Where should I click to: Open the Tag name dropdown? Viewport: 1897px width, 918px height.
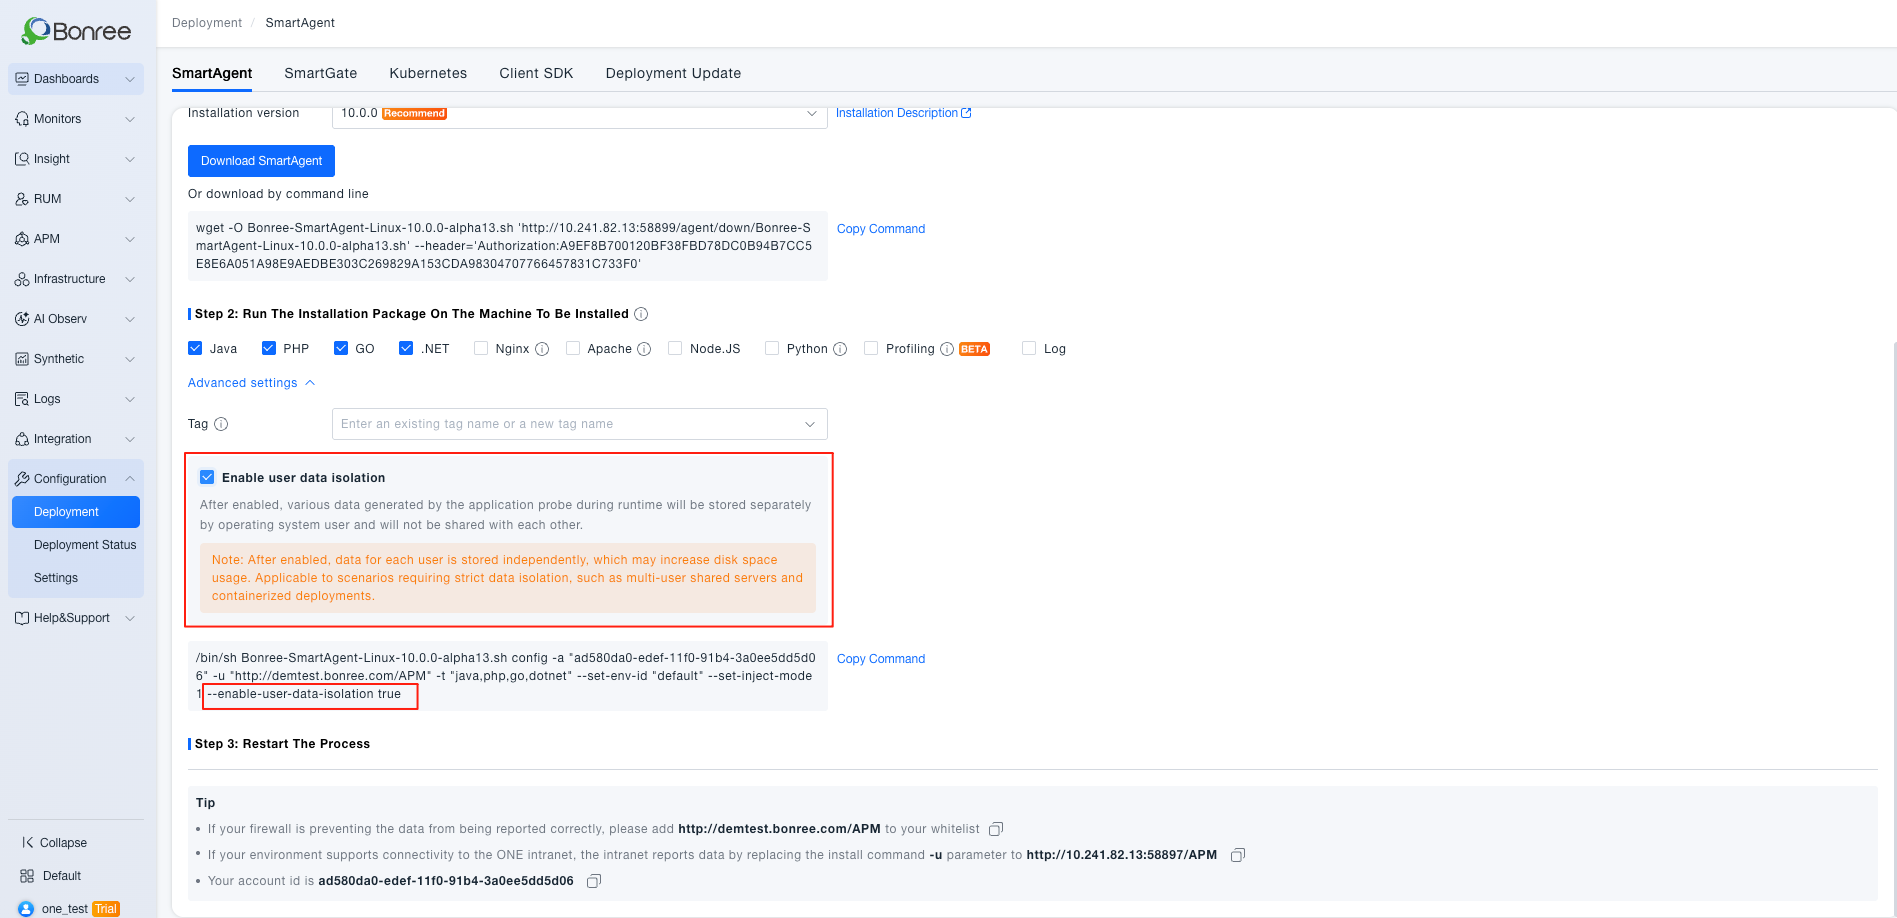pos(579,424)
